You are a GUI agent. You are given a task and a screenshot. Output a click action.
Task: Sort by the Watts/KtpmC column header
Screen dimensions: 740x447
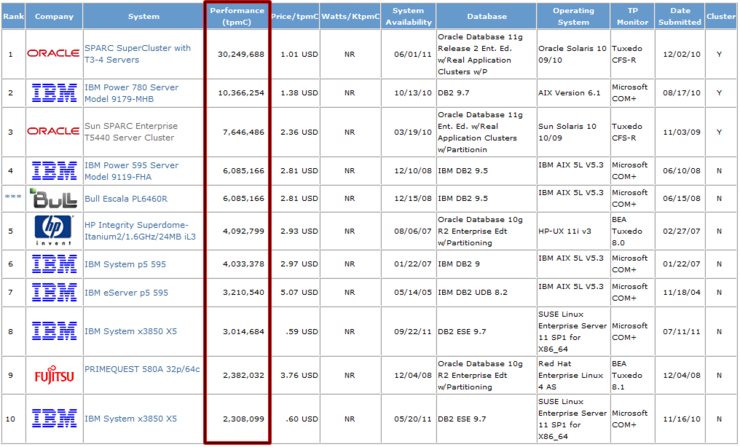(x=350, y=16)
